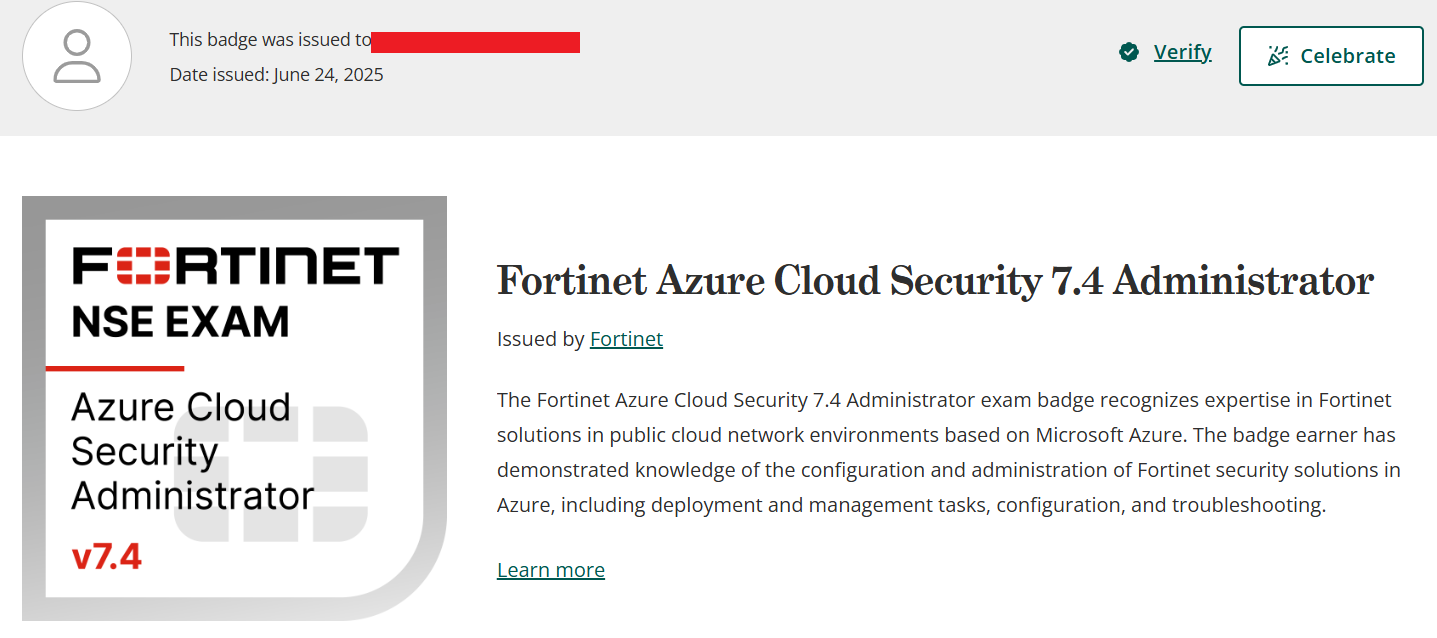Click the red redacted recipient name

[475, 42]
